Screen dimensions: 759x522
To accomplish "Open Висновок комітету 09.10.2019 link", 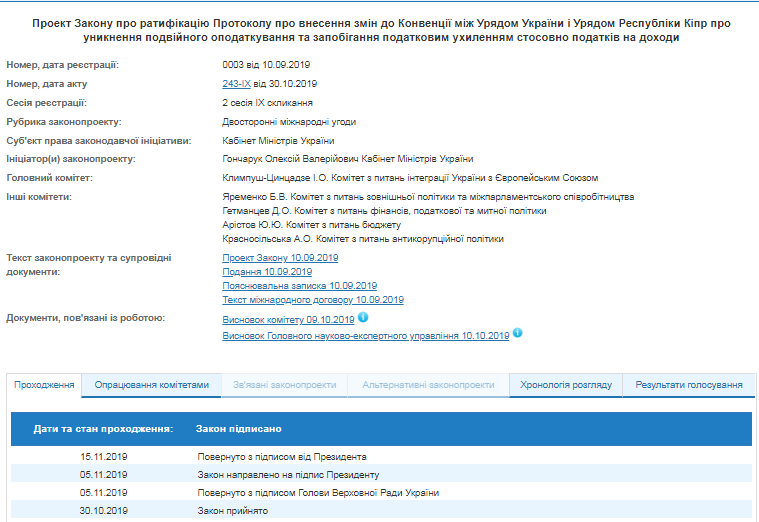I will [x=288, y=320].
